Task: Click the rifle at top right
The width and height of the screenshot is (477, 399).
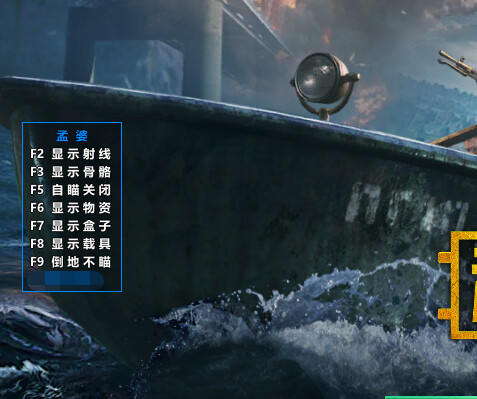Action: point(458,65)
